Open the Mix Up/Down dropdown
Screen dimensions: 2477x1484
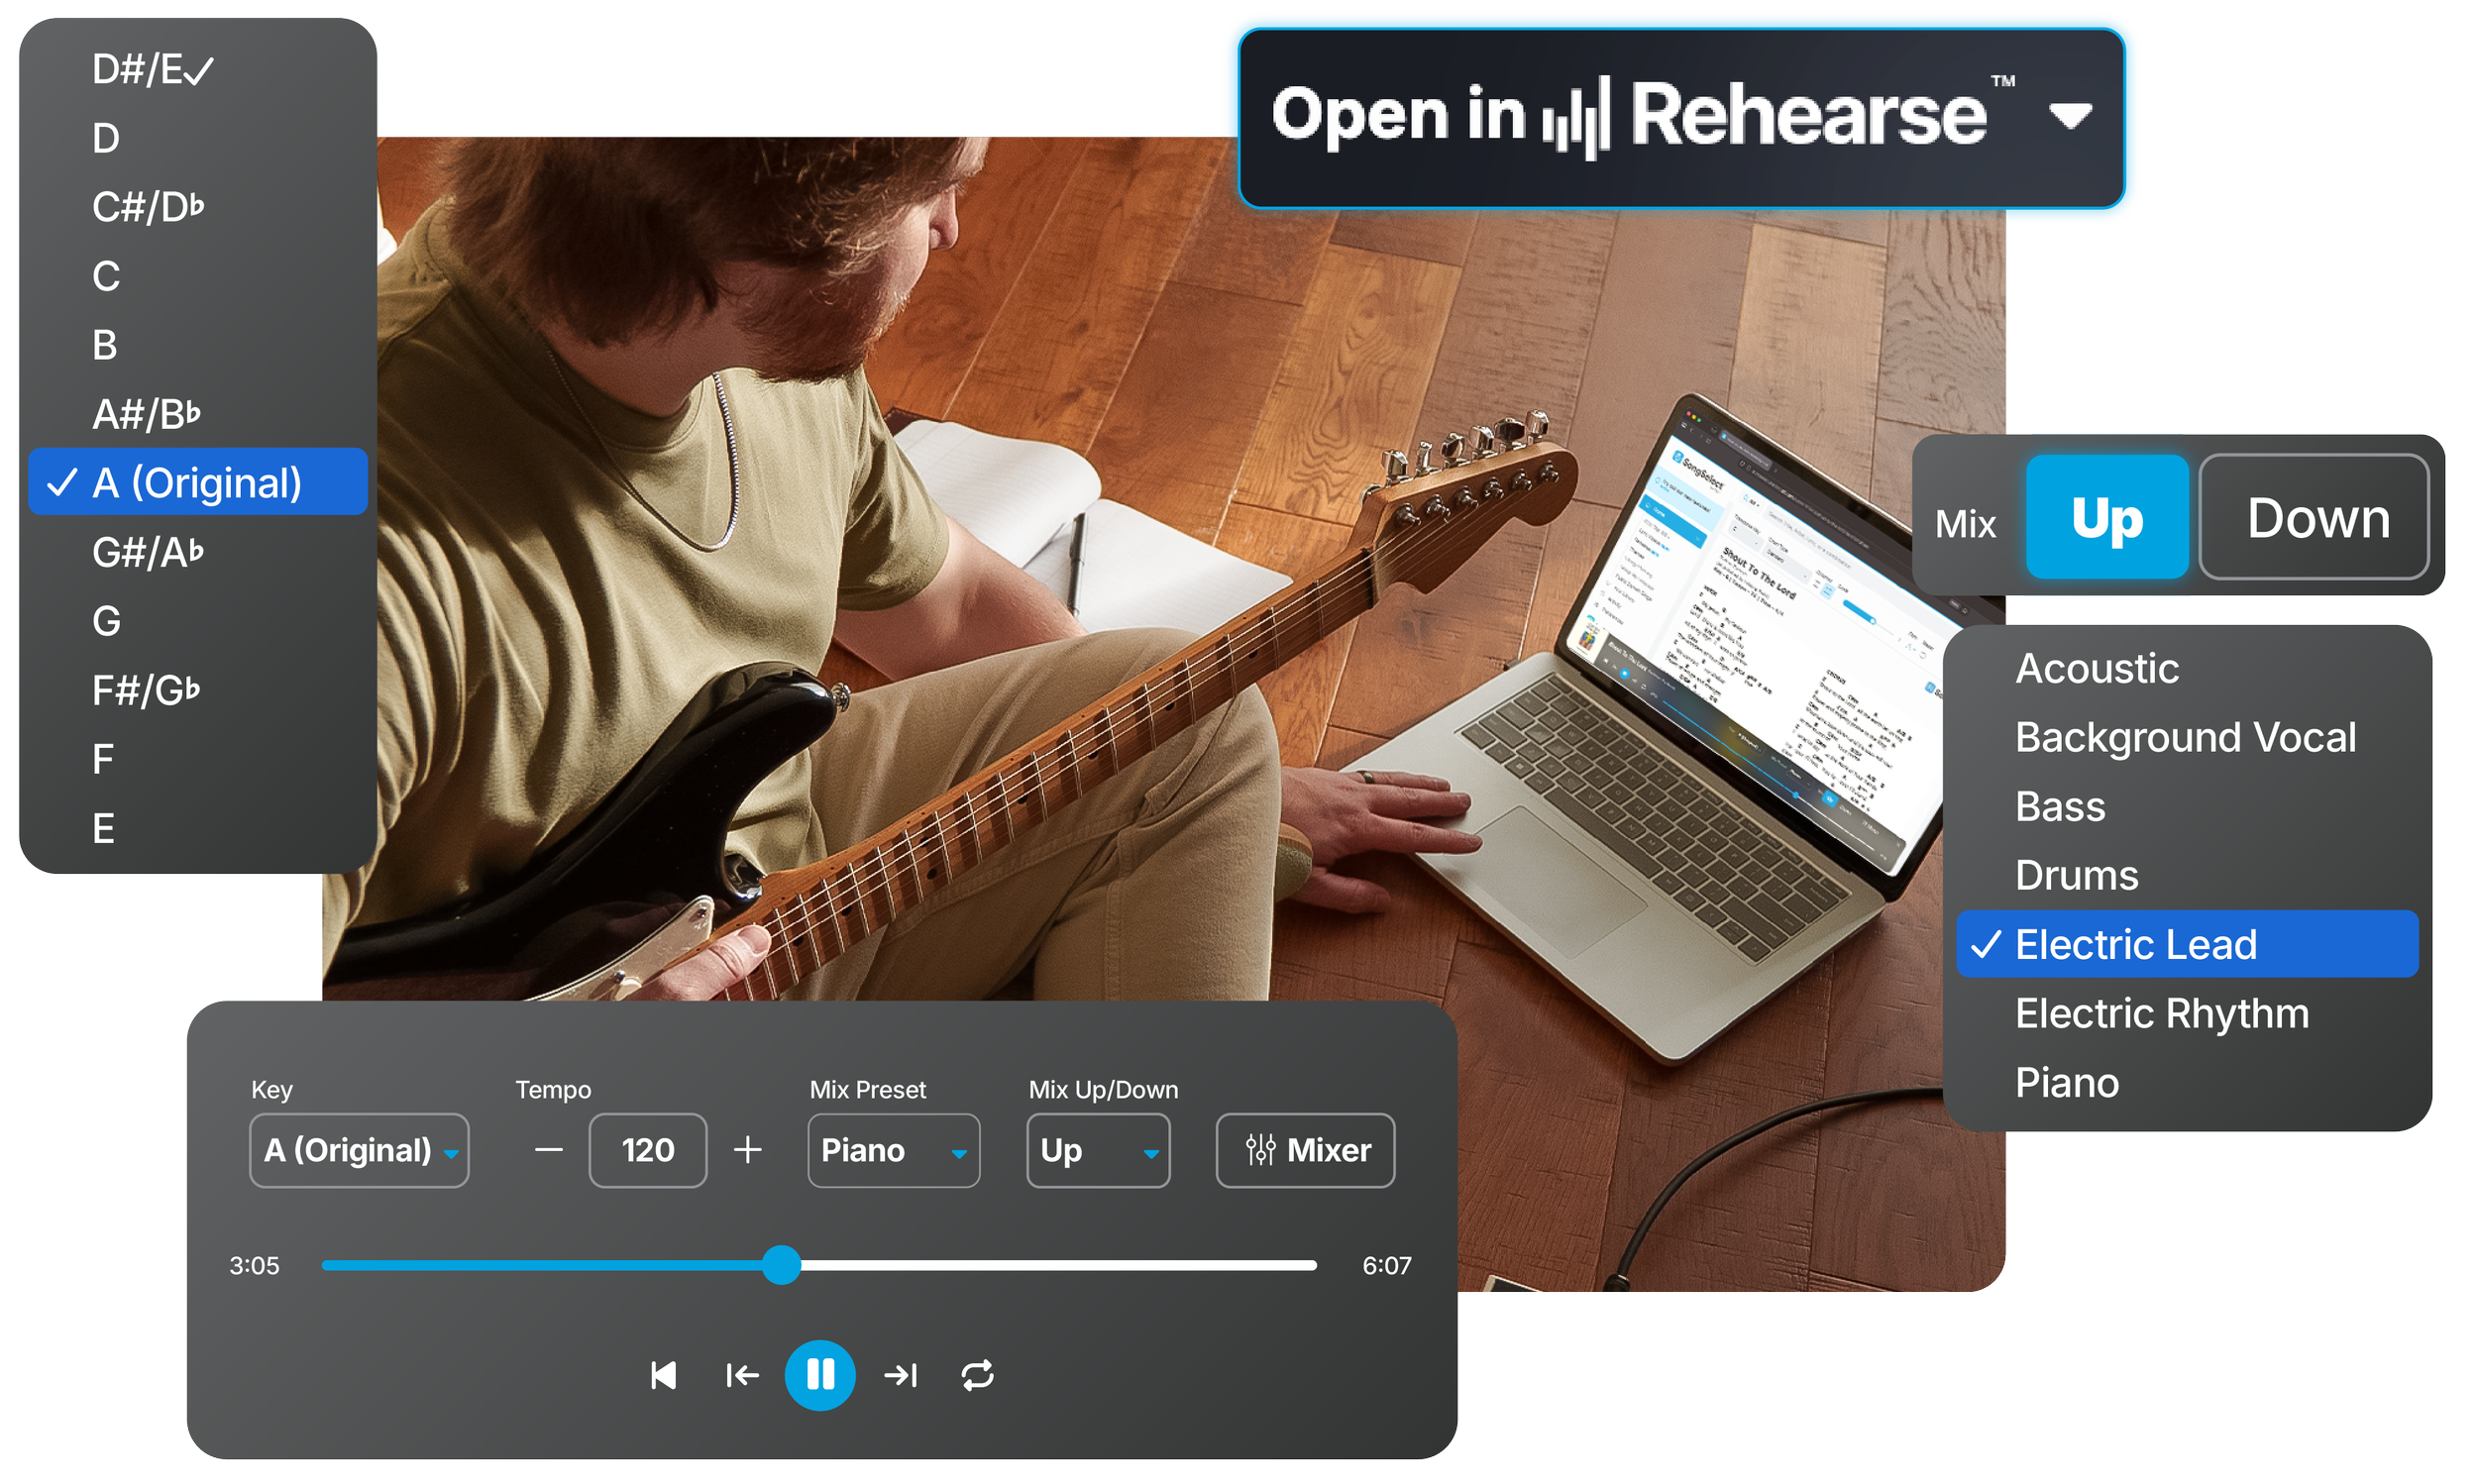pos(1097,1150)
